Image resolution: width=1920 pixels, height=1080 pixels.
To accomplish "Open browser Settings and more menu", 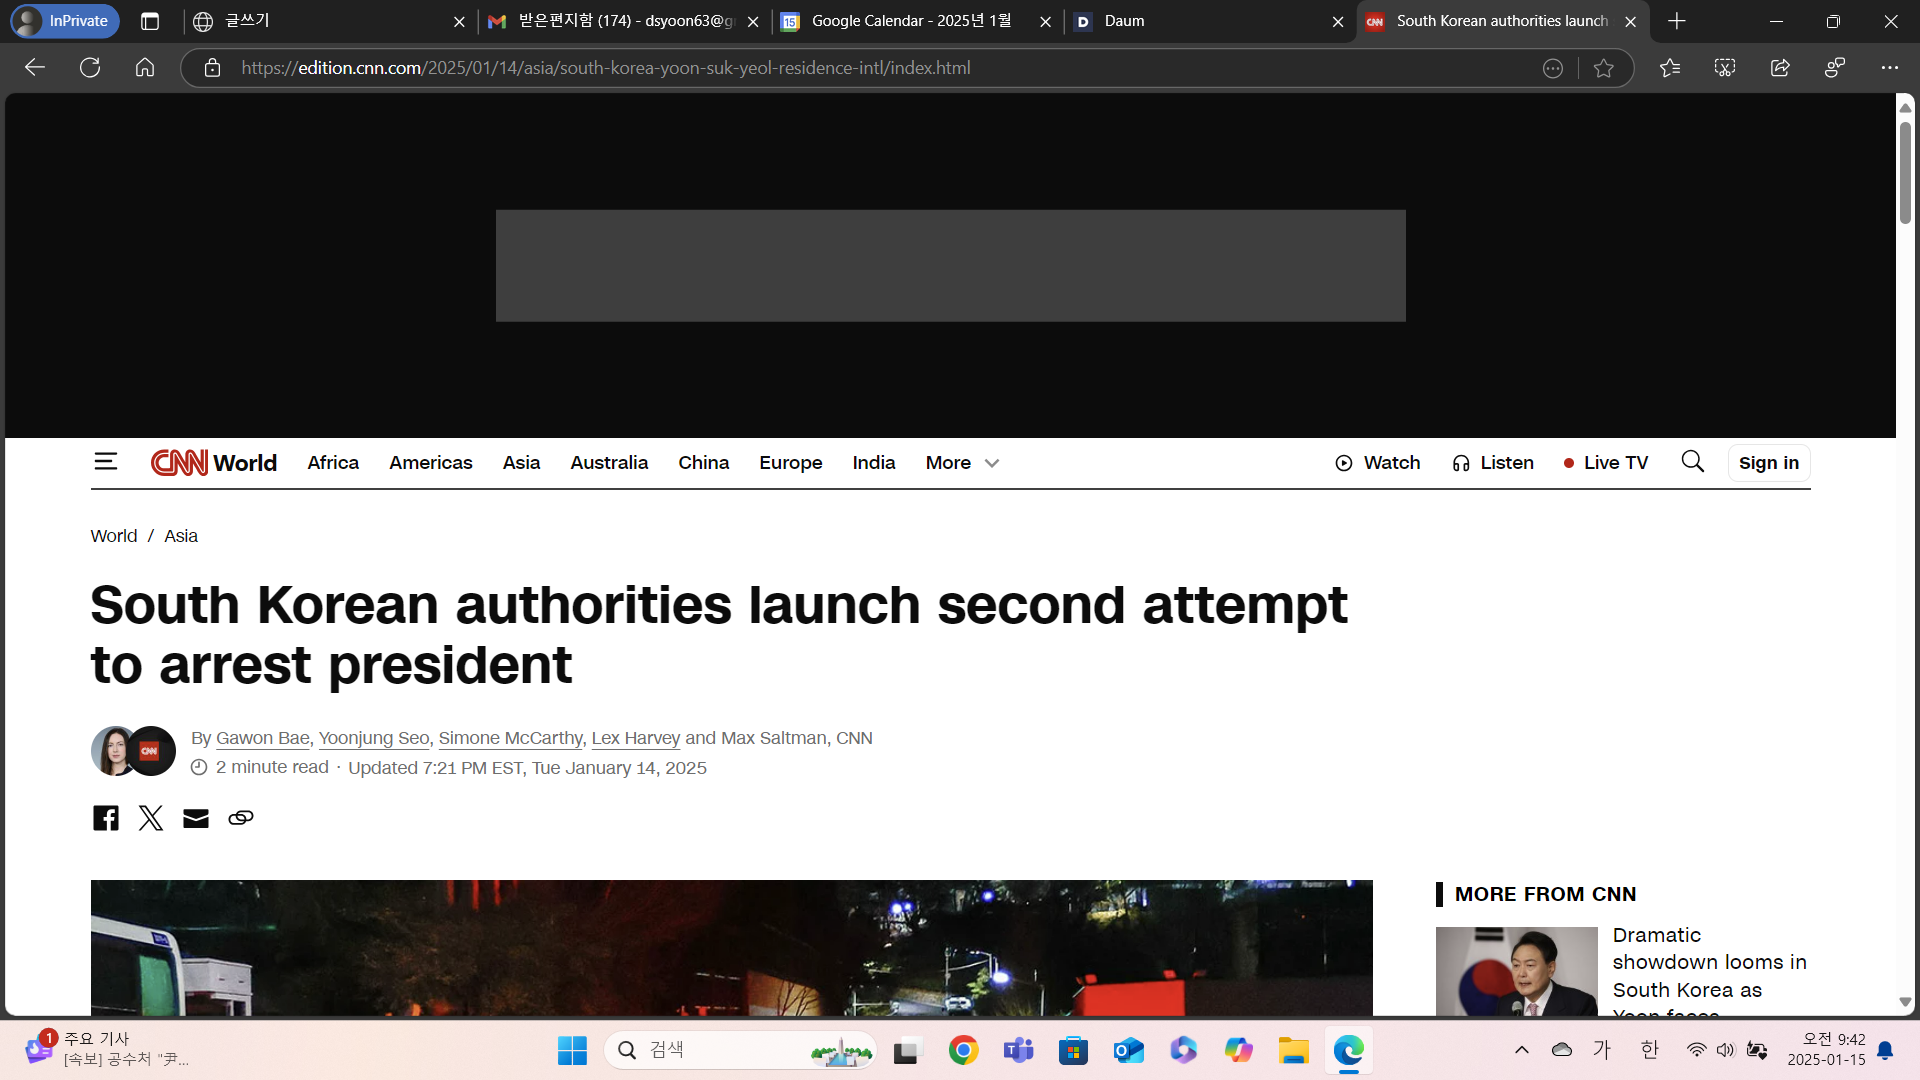I will coord(1889,68).
